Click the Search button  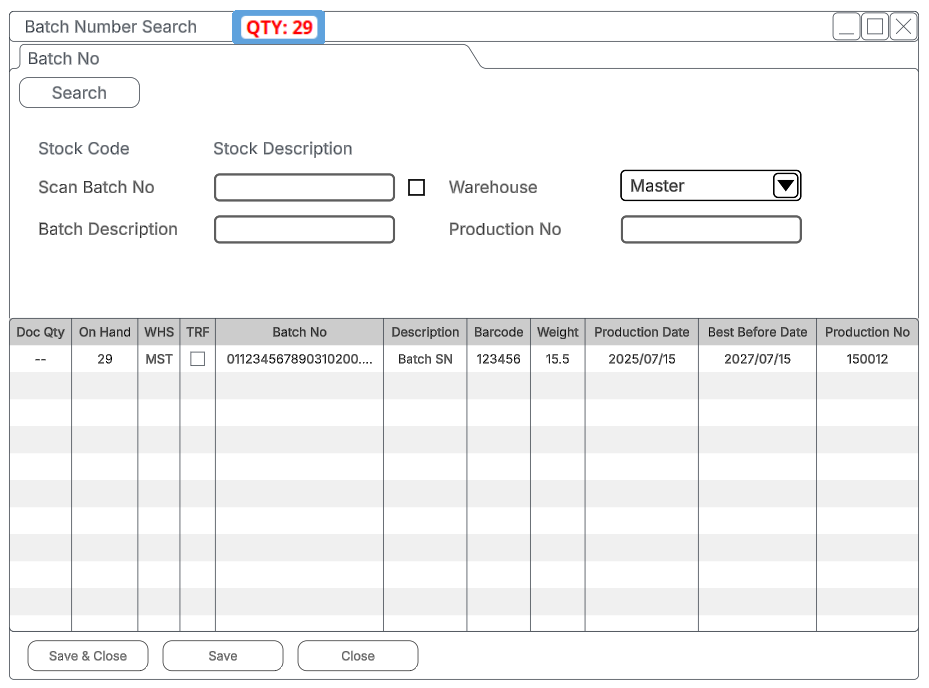click(x=79, y=93)
